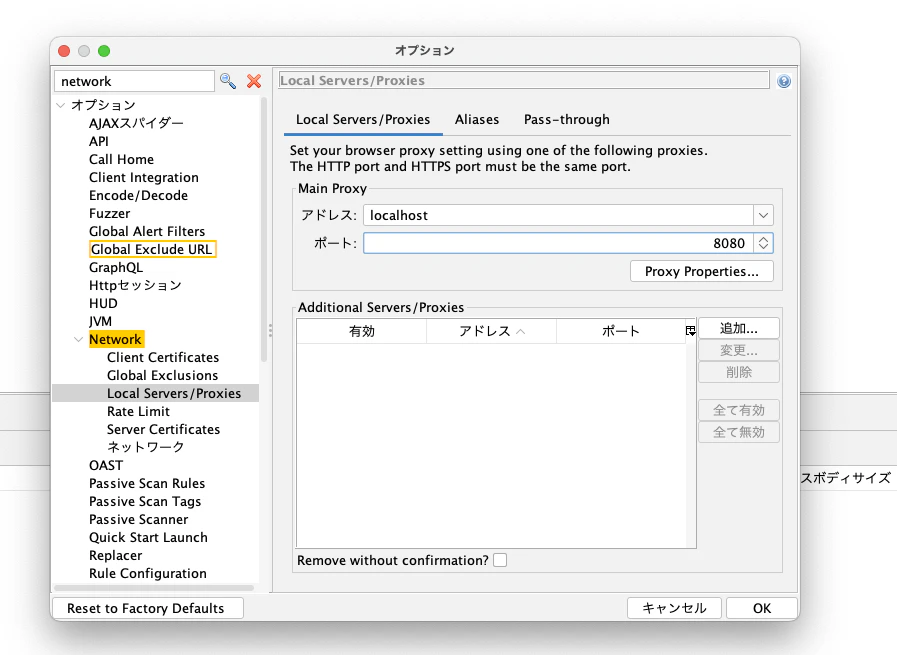Select Rate Limit tree item

click(x=138, y=411)
